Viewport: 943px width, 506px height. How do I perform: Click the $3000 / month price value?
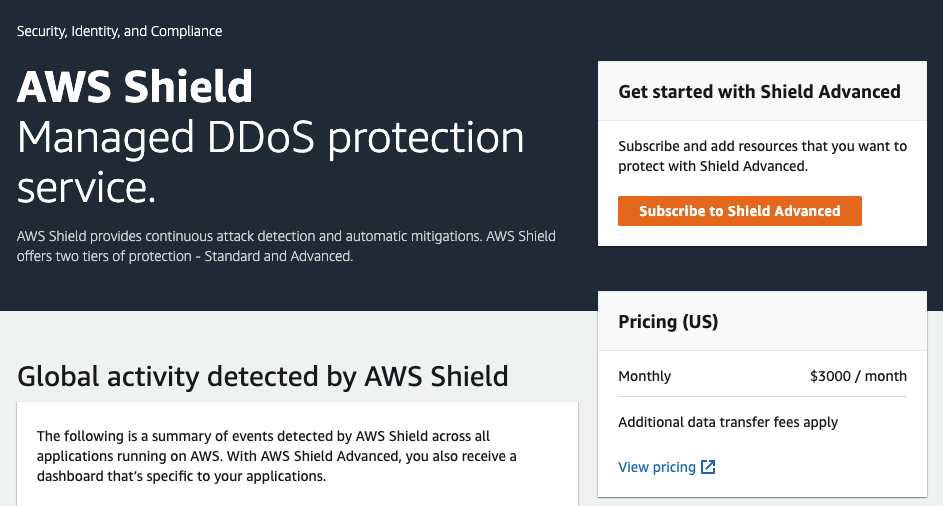tap(858, 376)
